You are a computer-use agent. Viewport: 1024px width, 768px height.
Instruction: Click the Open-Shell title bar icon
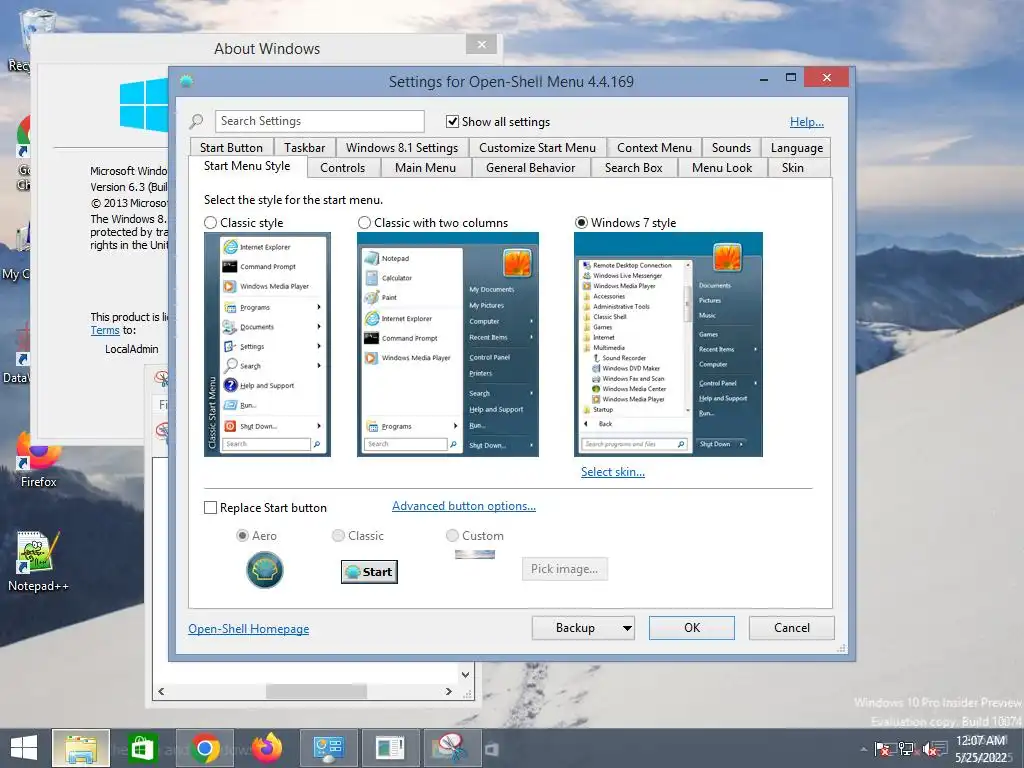tap(187, 82)
